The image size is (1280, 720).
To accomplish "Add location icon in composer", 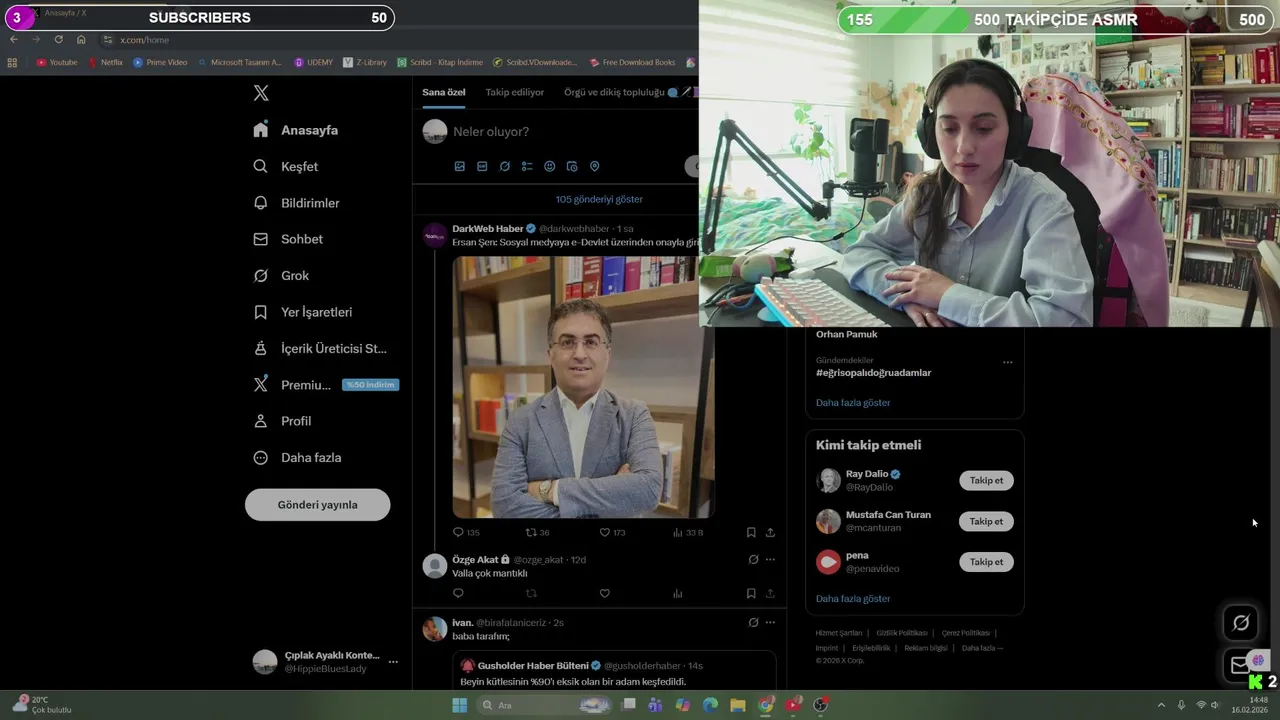I will tap(594, 167).
